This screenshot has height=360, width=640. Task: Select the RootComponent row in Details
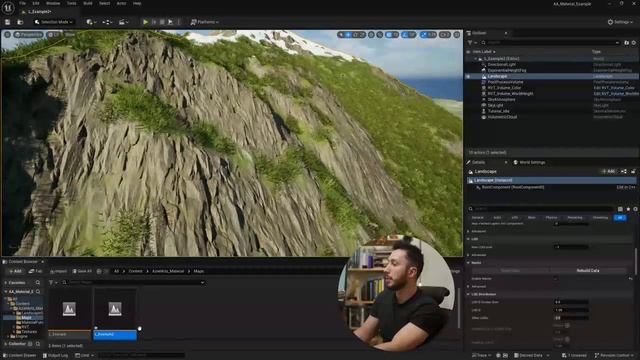pyautogui.click(x=552, y=187)
